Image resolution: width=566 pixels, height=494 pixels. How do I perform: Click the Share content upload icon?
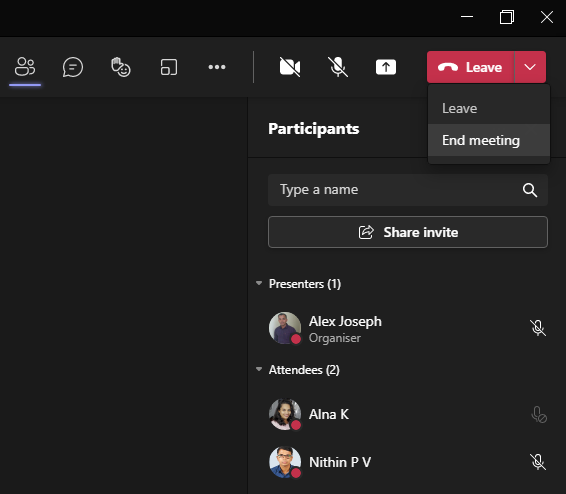coord(386,67)
